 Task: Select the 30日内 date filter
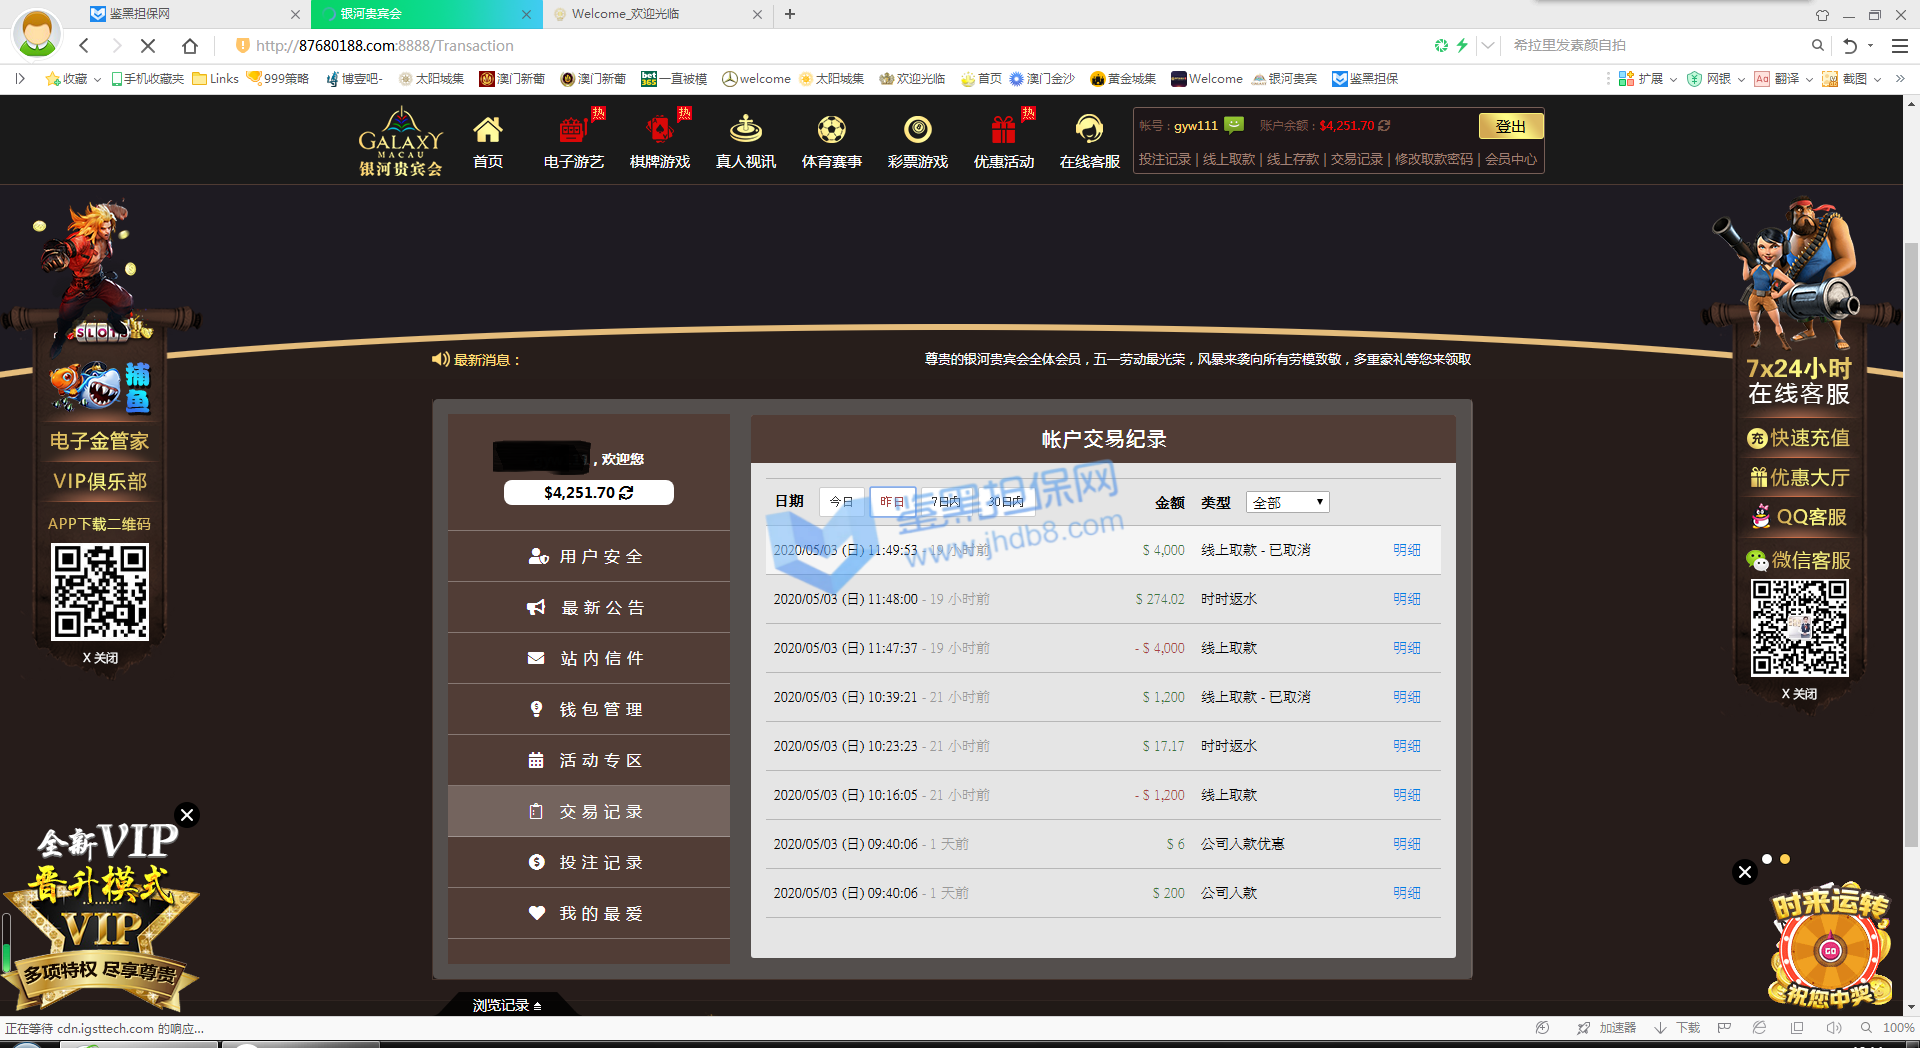(x=1005, y=502)
